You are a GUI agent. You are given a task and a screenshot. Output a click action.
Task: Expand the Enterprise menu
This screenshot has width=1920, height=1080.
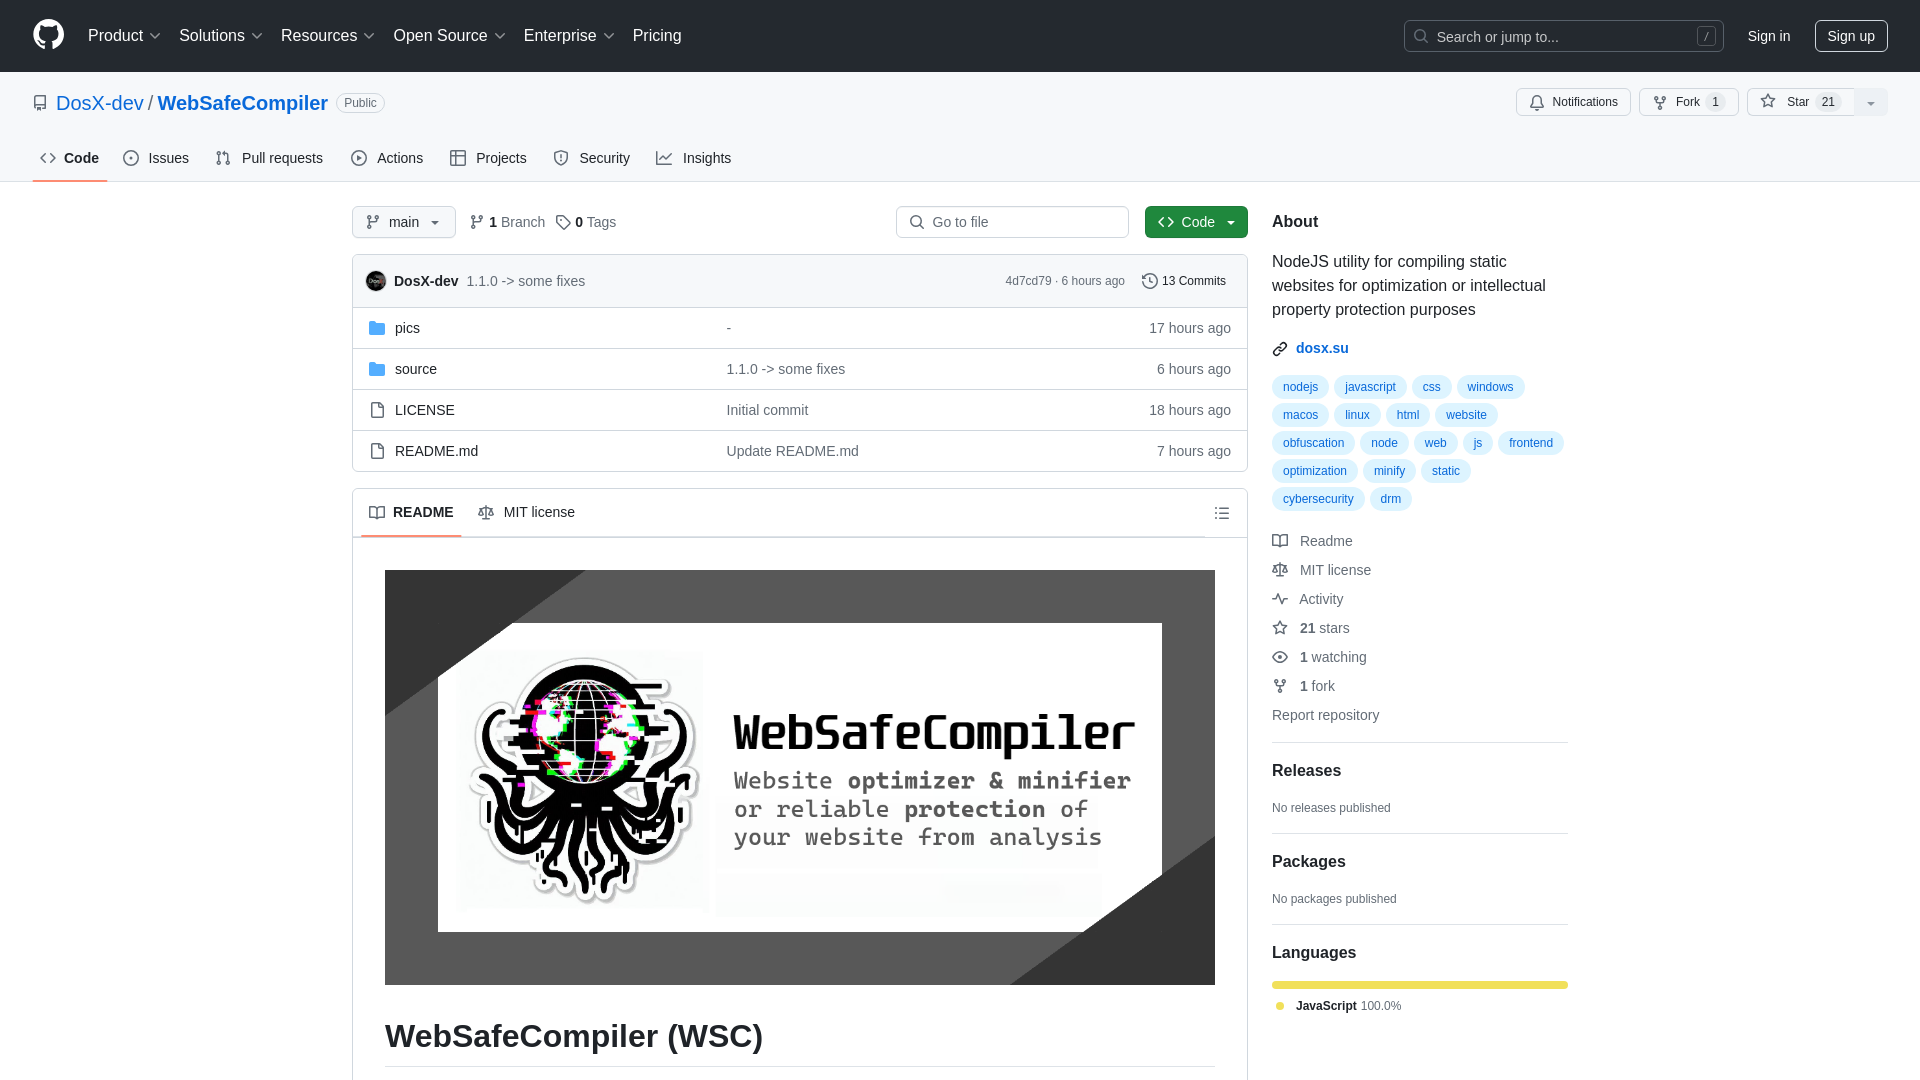pos(569,35)
